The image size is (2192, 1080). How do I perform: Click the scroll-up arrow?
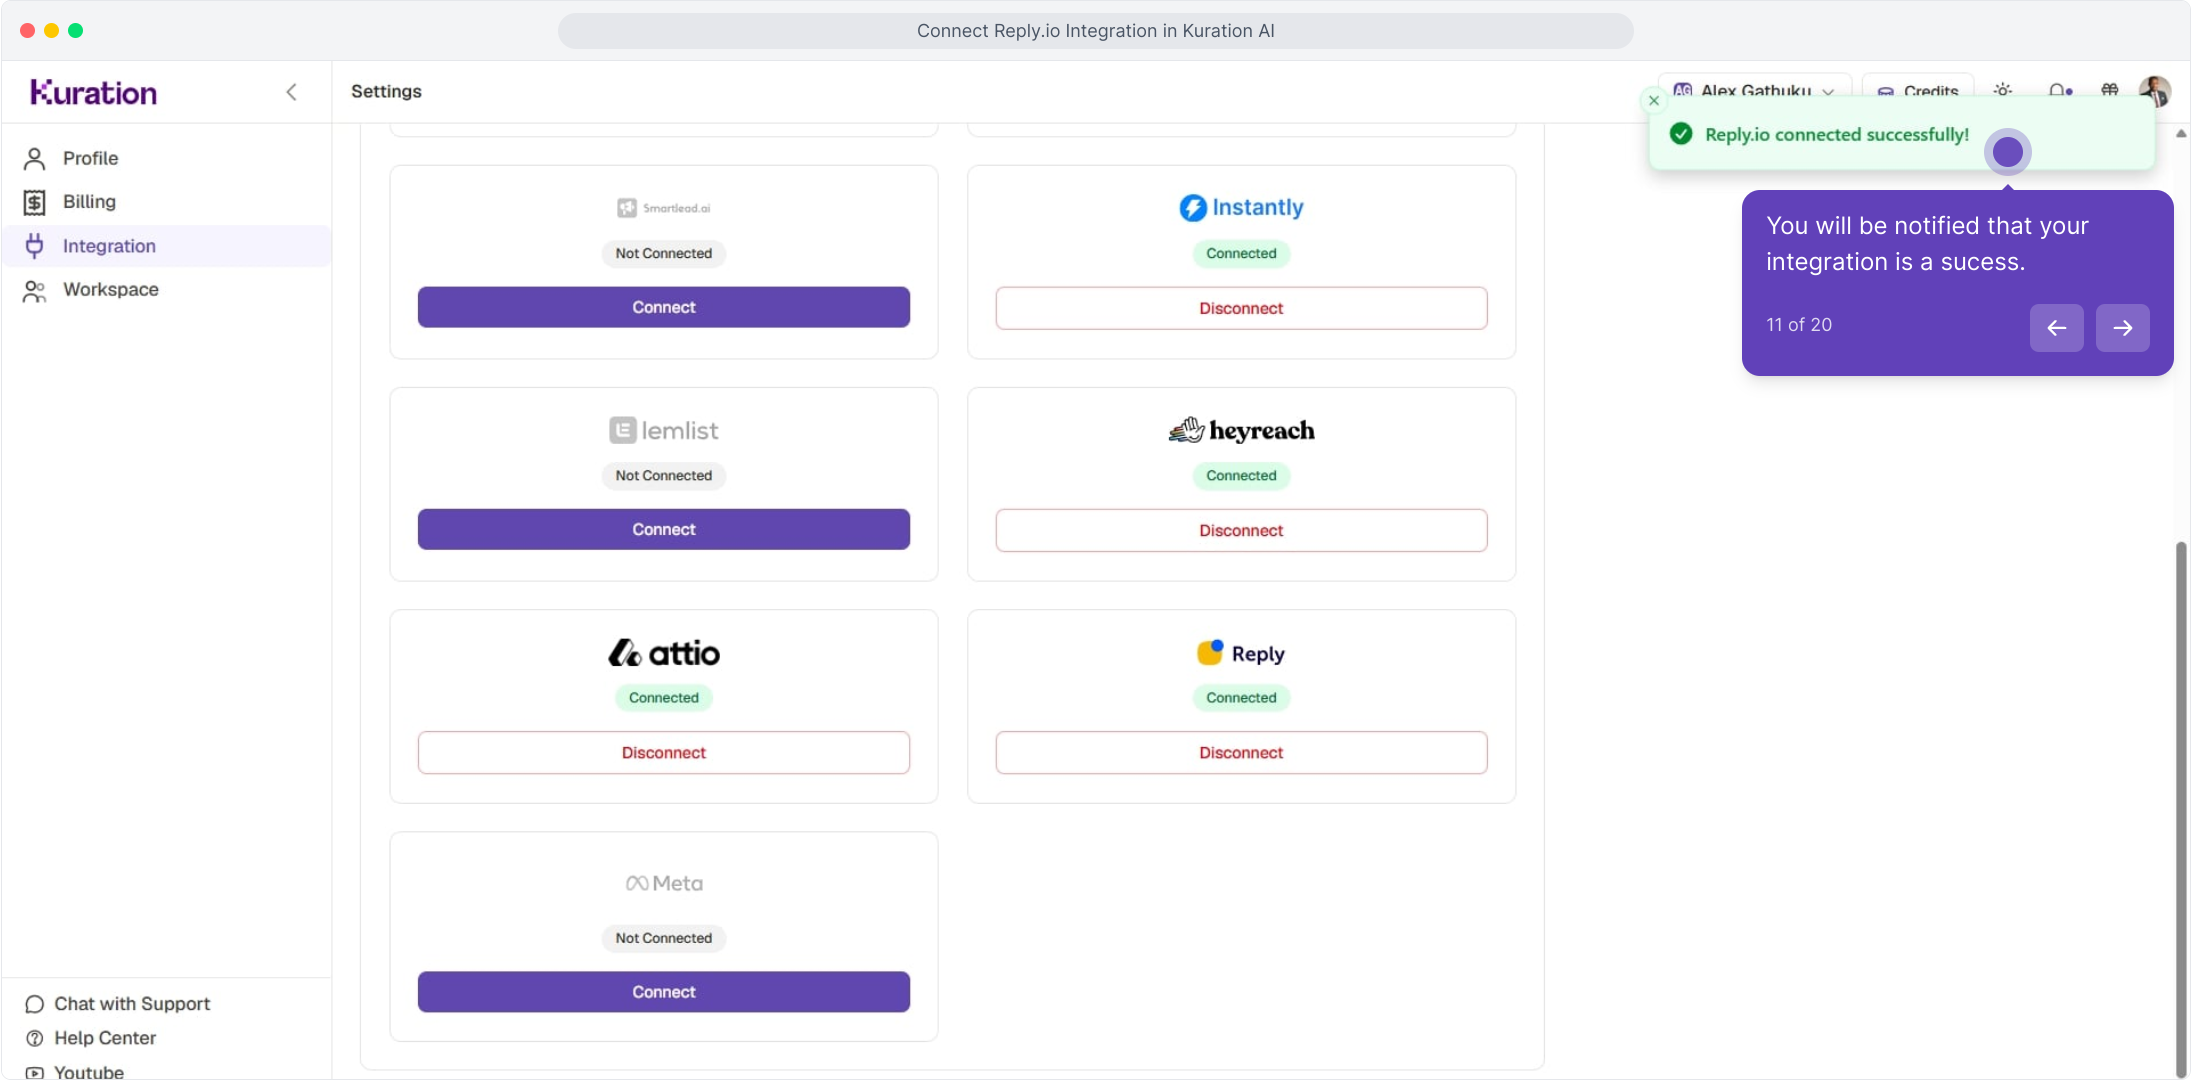tap(2181, 133)
